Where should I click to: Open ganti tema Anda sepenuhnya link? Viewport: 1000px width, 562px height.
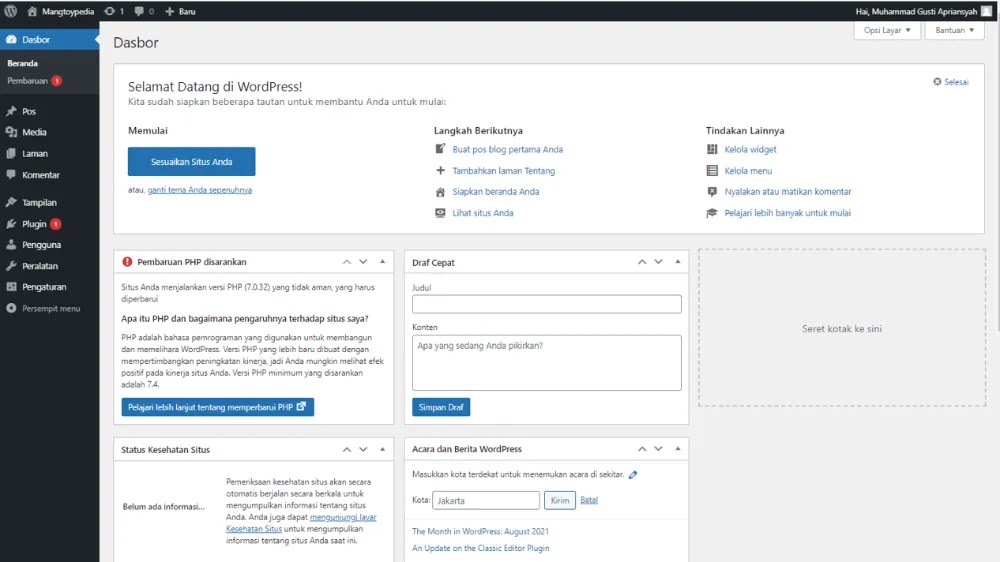pyautogui.click(x=200, y=190)
